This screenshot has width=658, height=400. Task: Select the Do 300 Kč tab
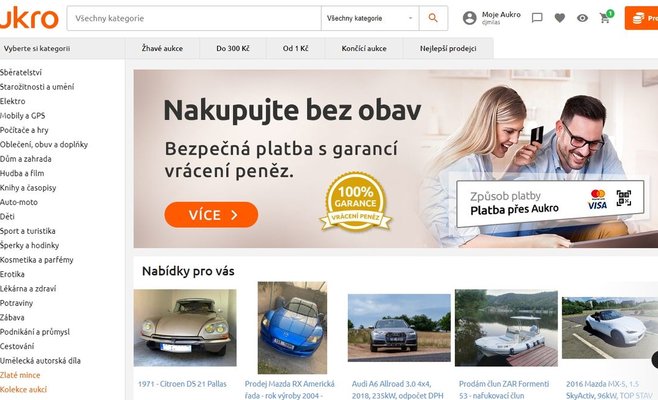(x=233, y=48)
